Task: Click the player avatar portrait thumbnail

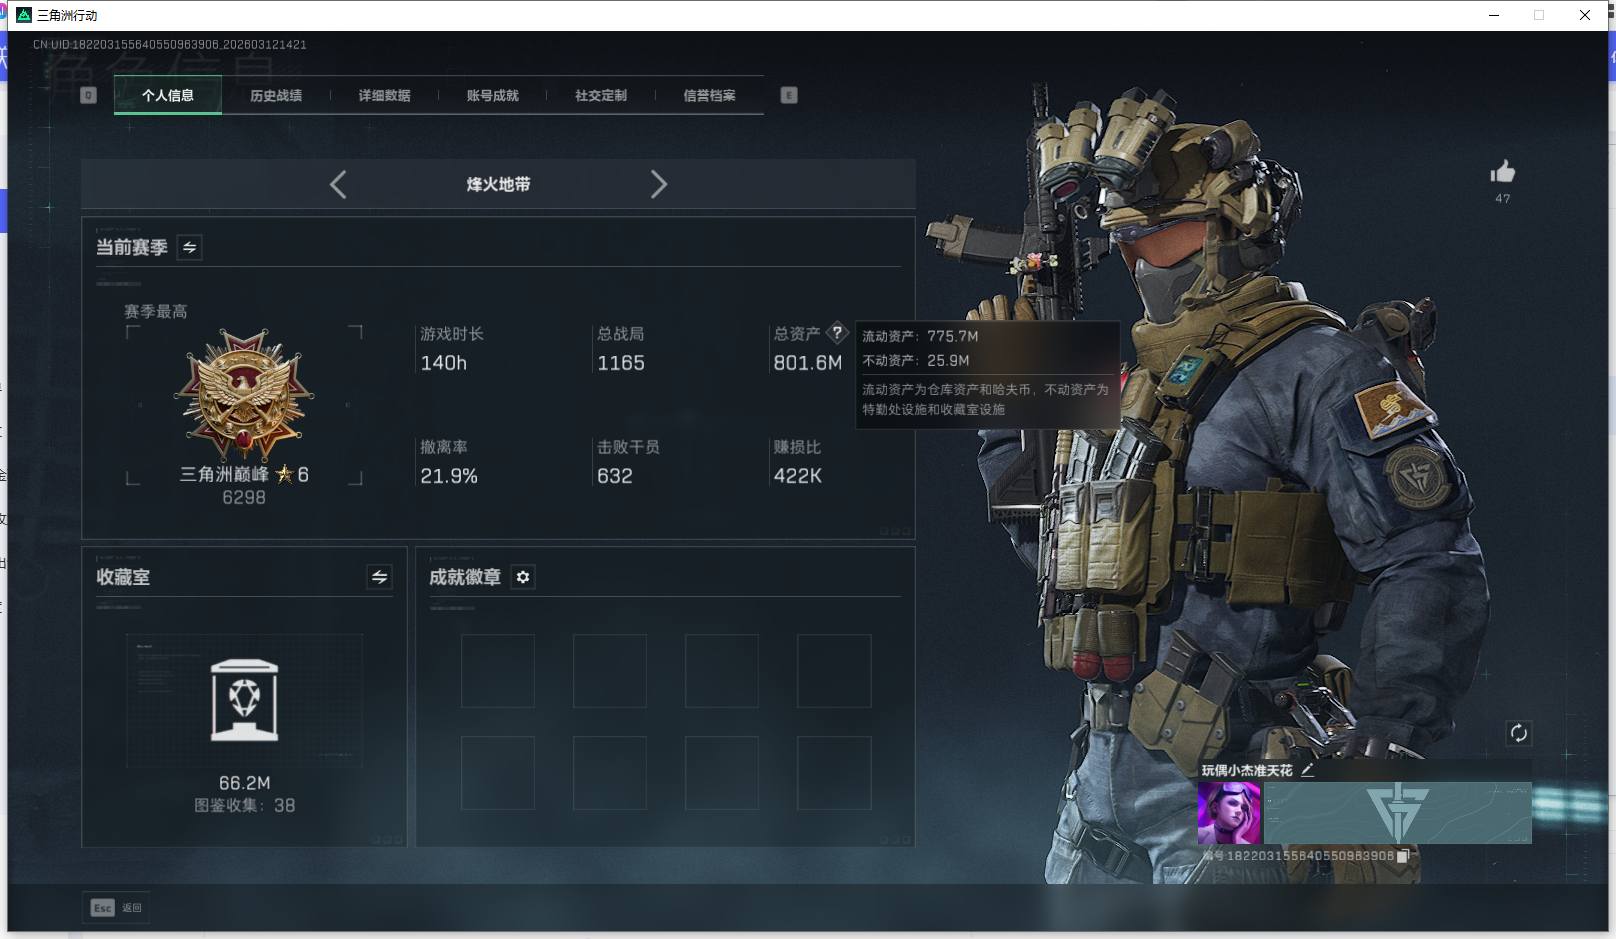Action: coord(1227,815)
